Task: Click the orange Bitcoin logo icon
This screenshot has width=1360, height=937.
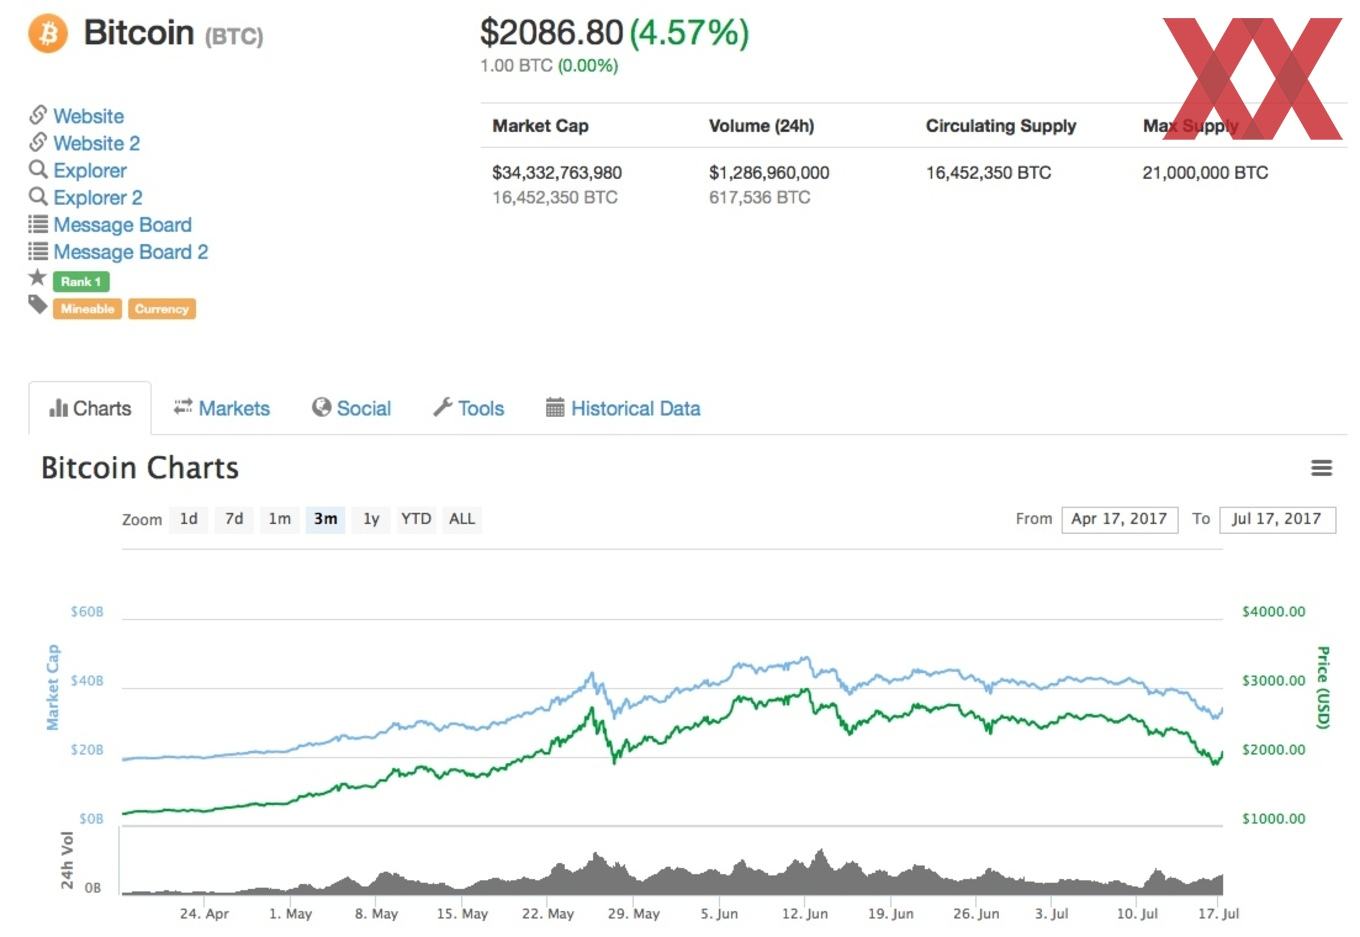Action: pos(47,33)
